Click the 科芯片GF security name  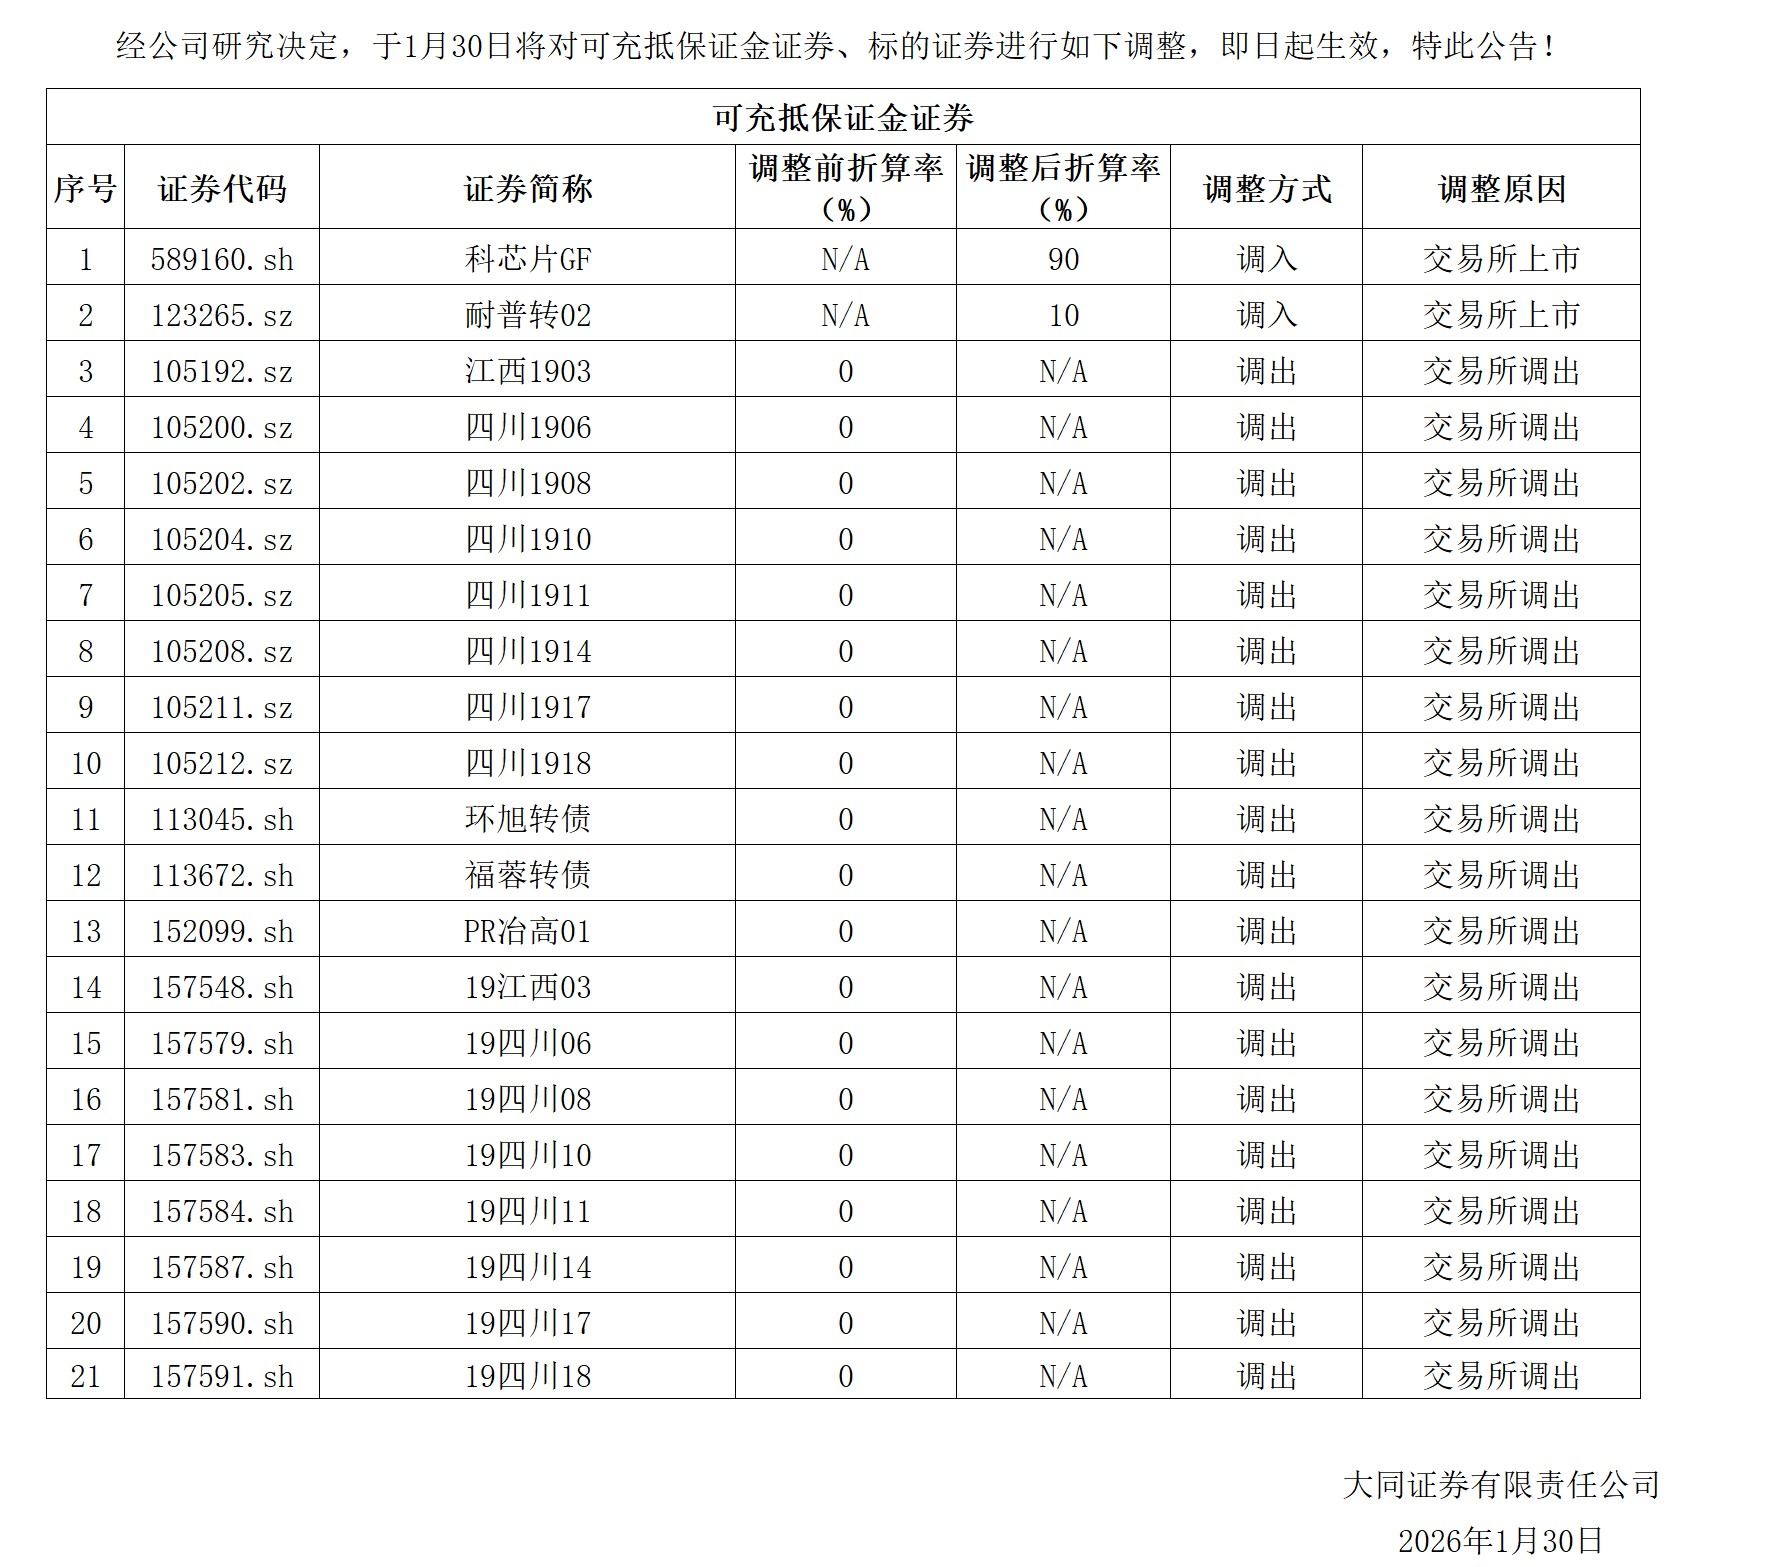click(x=527, y=259)
